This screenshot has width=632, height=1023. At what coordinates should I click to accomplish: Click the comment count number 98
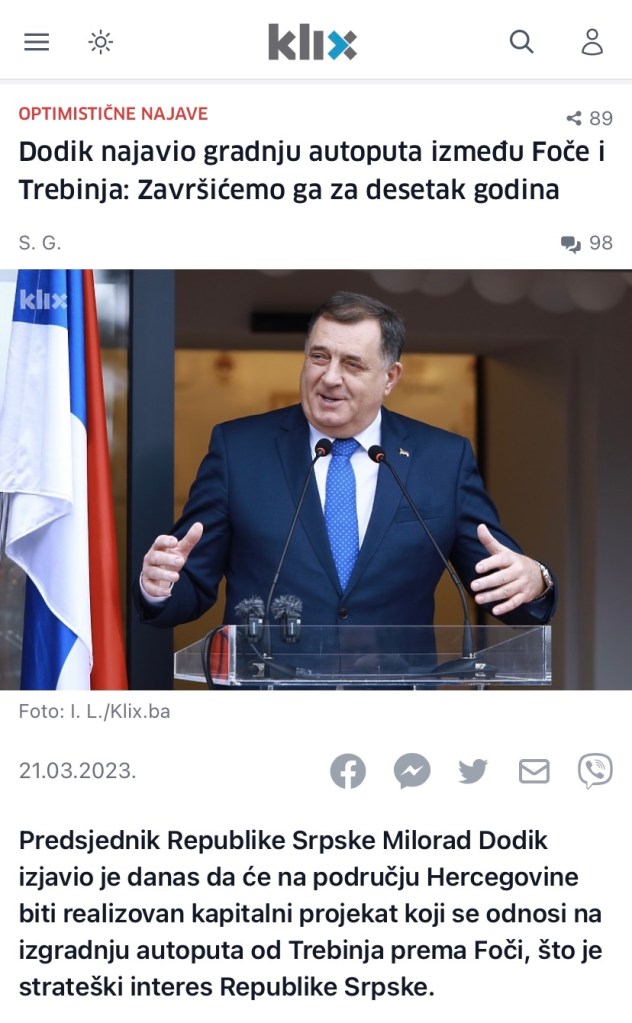click(601, 243)
